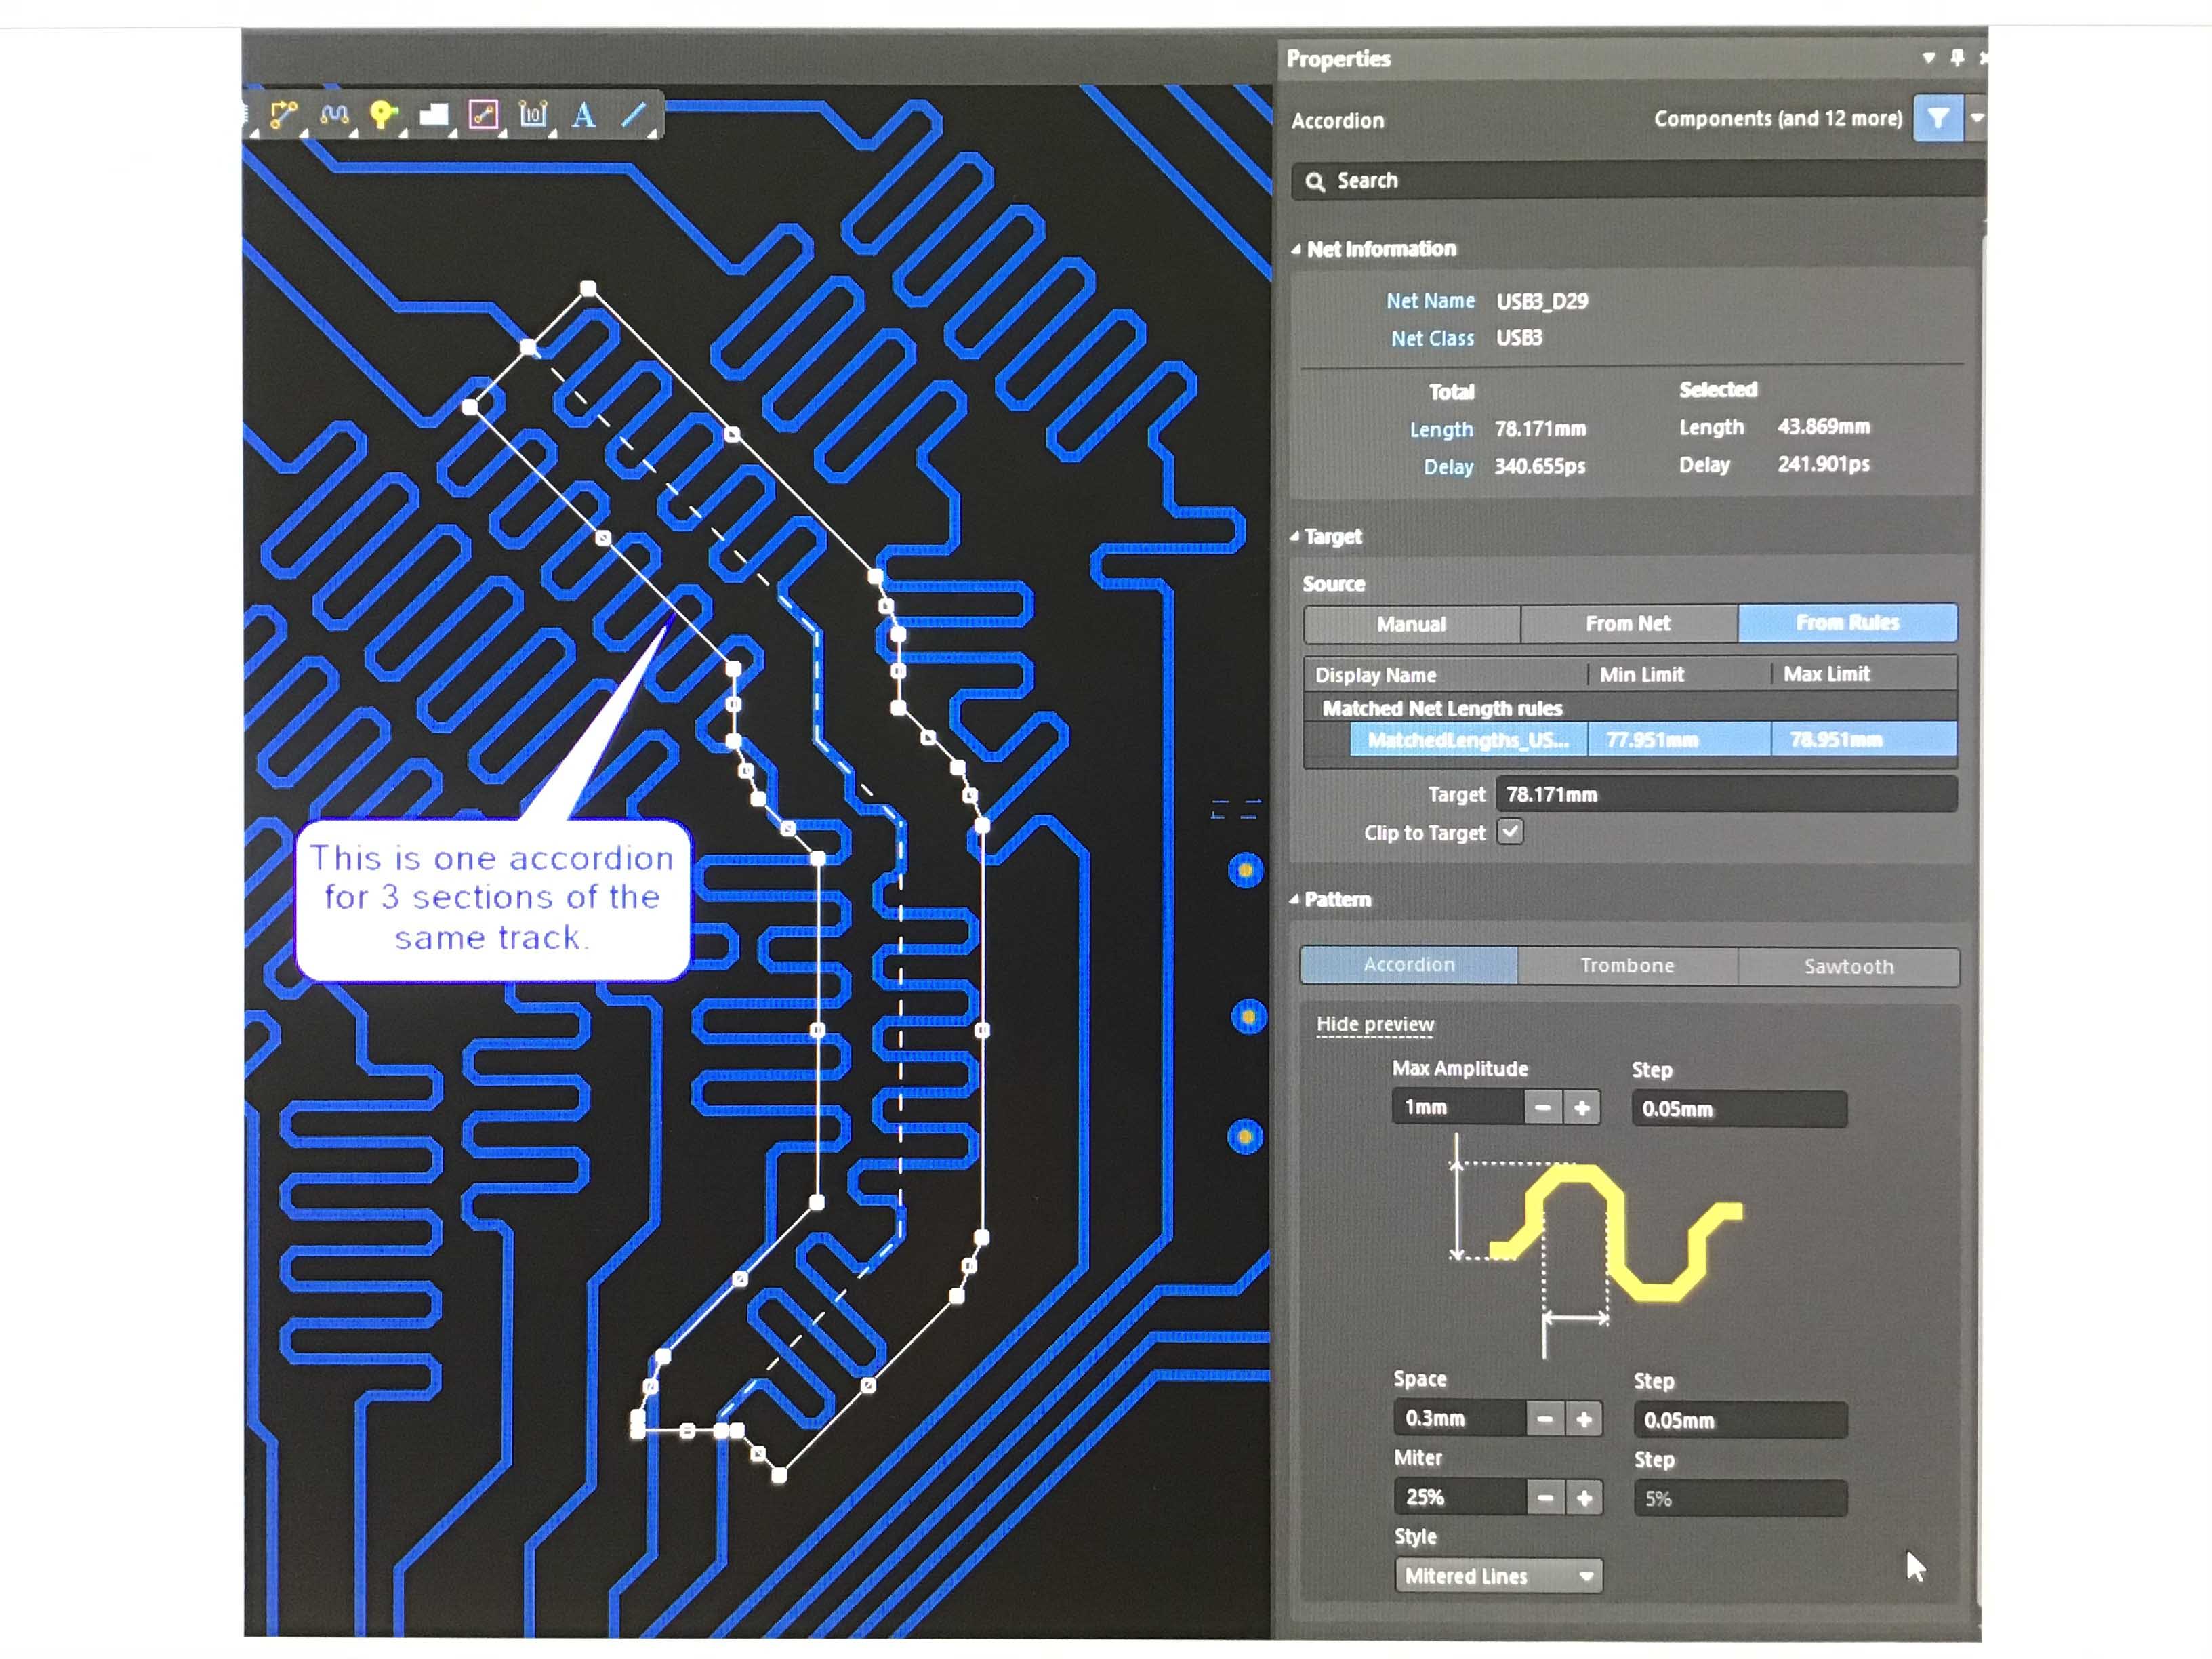The height and width of the screenshot is (1659, 2212).
Task: Select the keepout track tool icon
Action: [484, 115]
